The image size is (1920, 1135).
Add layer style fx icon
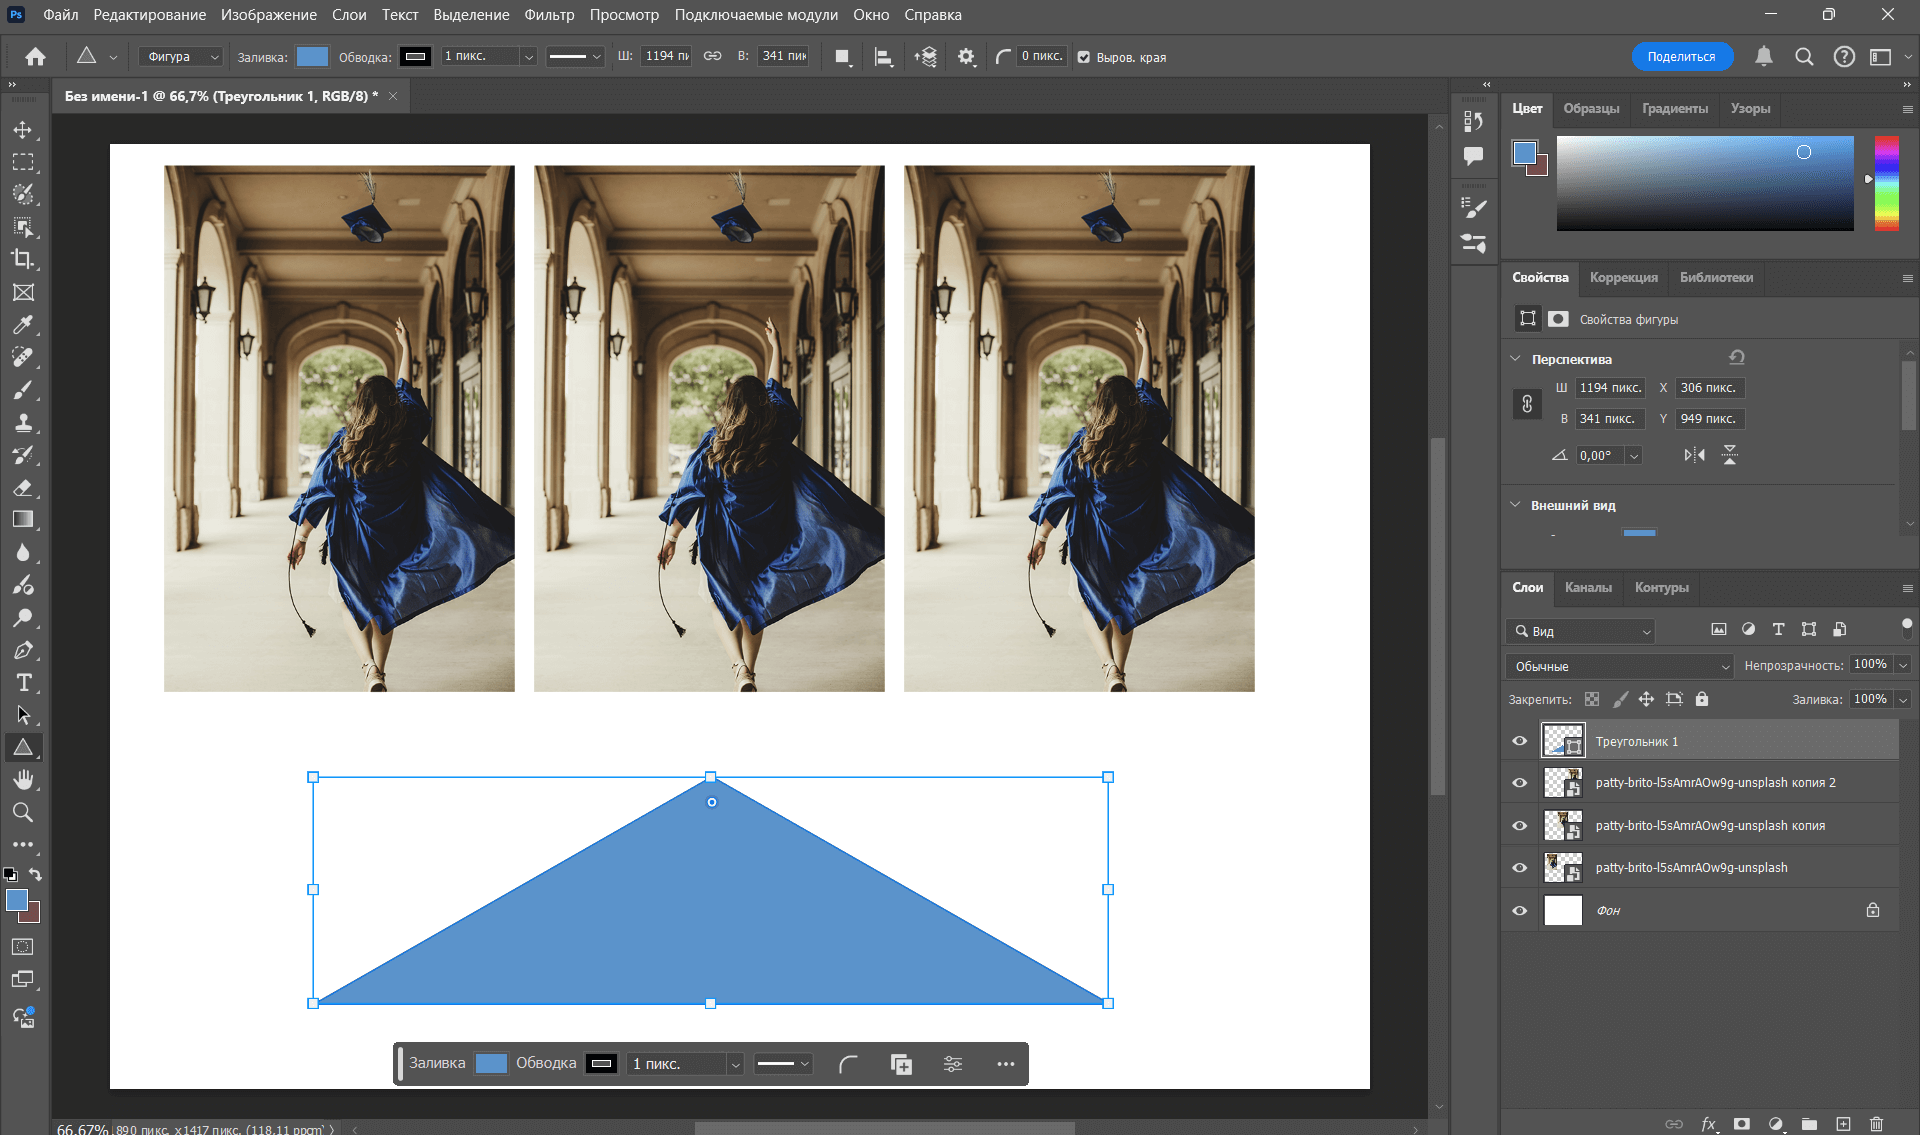(1708, 1124)
